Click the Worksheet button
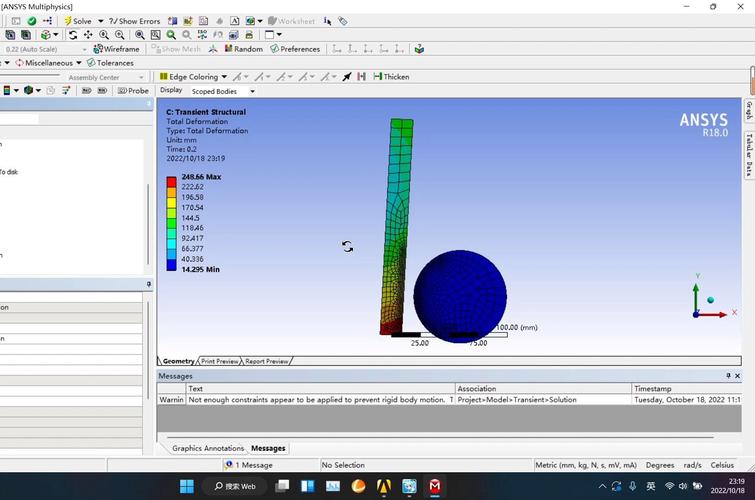This screenshot has height=500, width=755. 291,21
